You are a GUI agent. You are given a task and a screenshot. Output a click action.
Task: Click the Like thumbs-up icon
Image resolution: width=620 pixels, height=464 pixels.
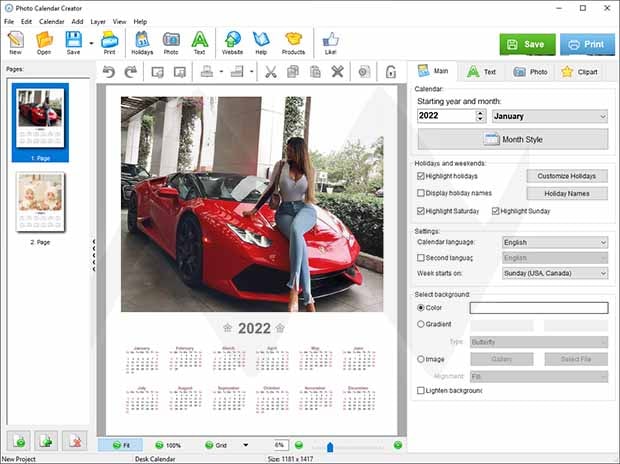331,43
